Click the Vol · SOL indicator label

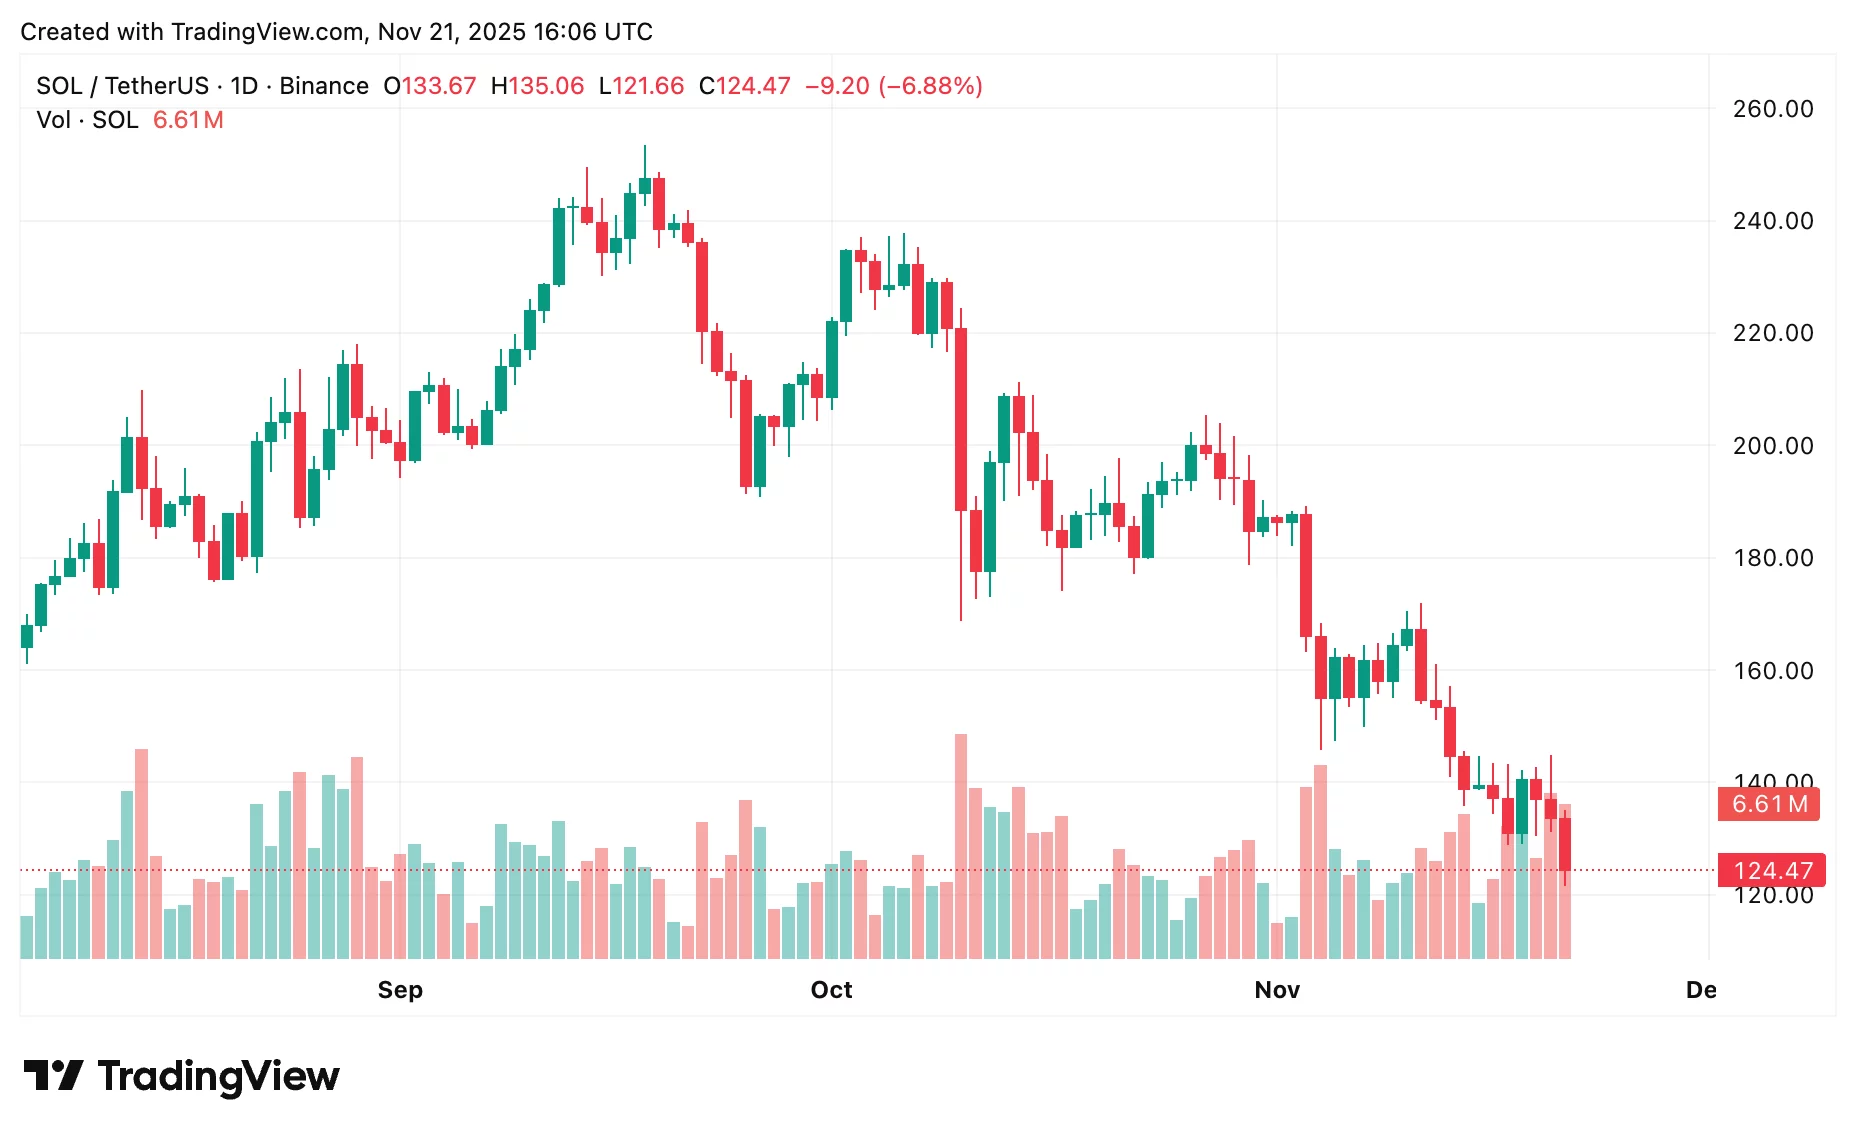click(87, 120)
